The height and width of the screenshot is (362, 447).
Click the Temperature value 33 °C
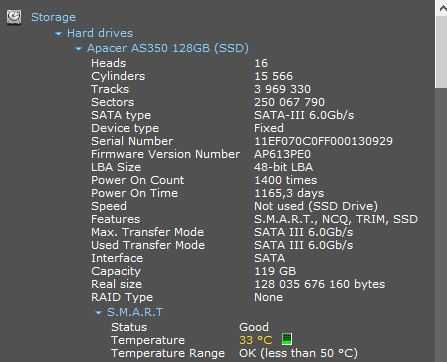pyautogui.click(x=256, y=340)
